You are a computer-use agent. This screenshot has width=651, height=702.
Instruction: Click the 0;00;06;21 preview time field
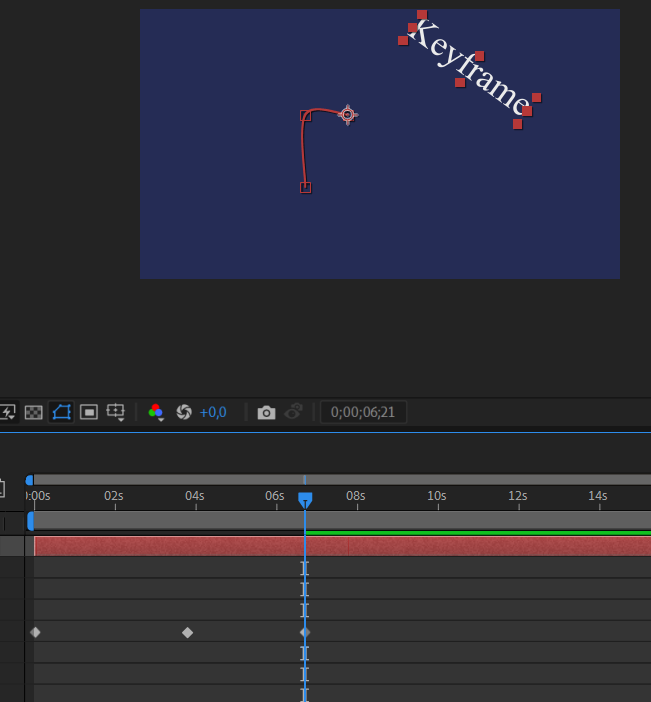363,412
